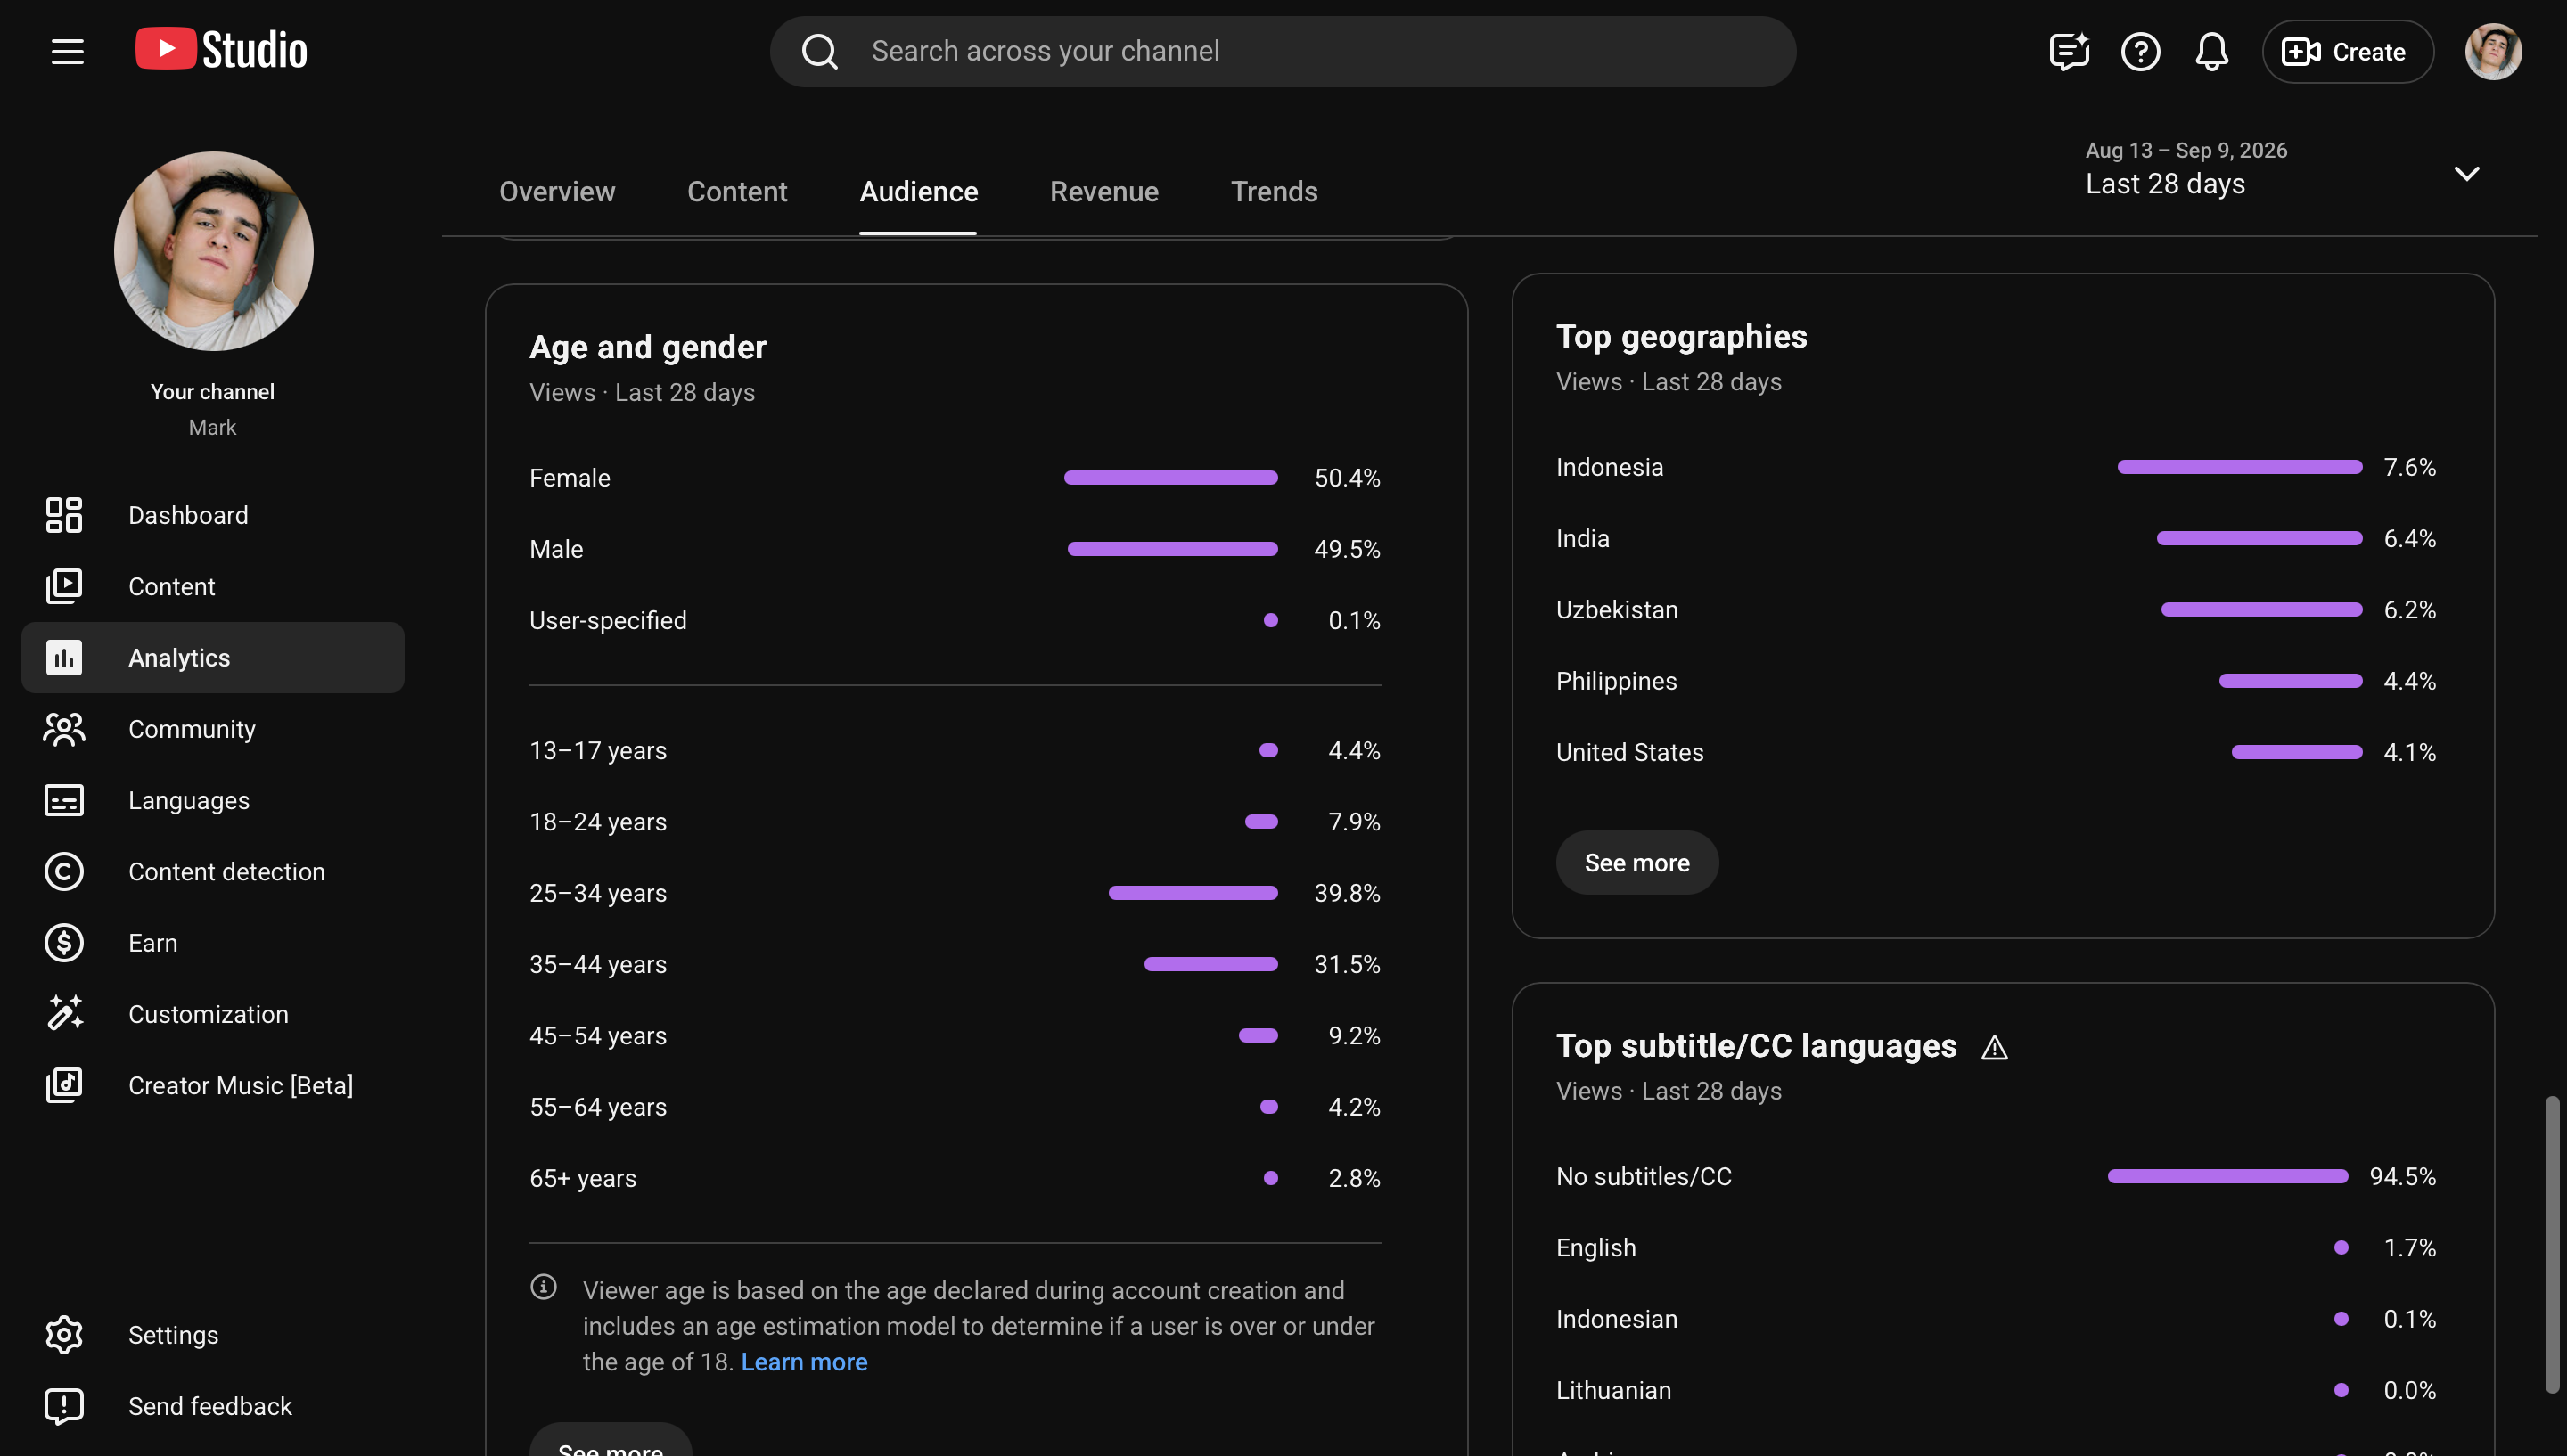
Task: Click the 25–34 years percentage bar
Action: (x=1192, y=893)
